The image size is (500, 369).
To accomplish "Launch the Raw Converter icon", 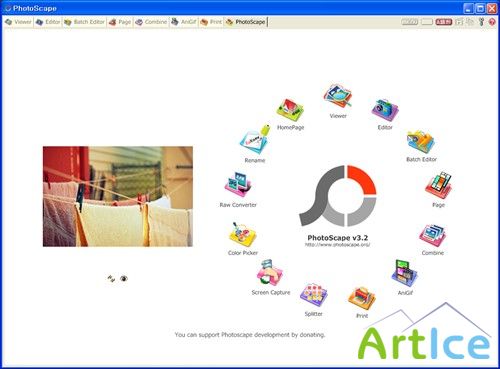I will pos(238,185).
